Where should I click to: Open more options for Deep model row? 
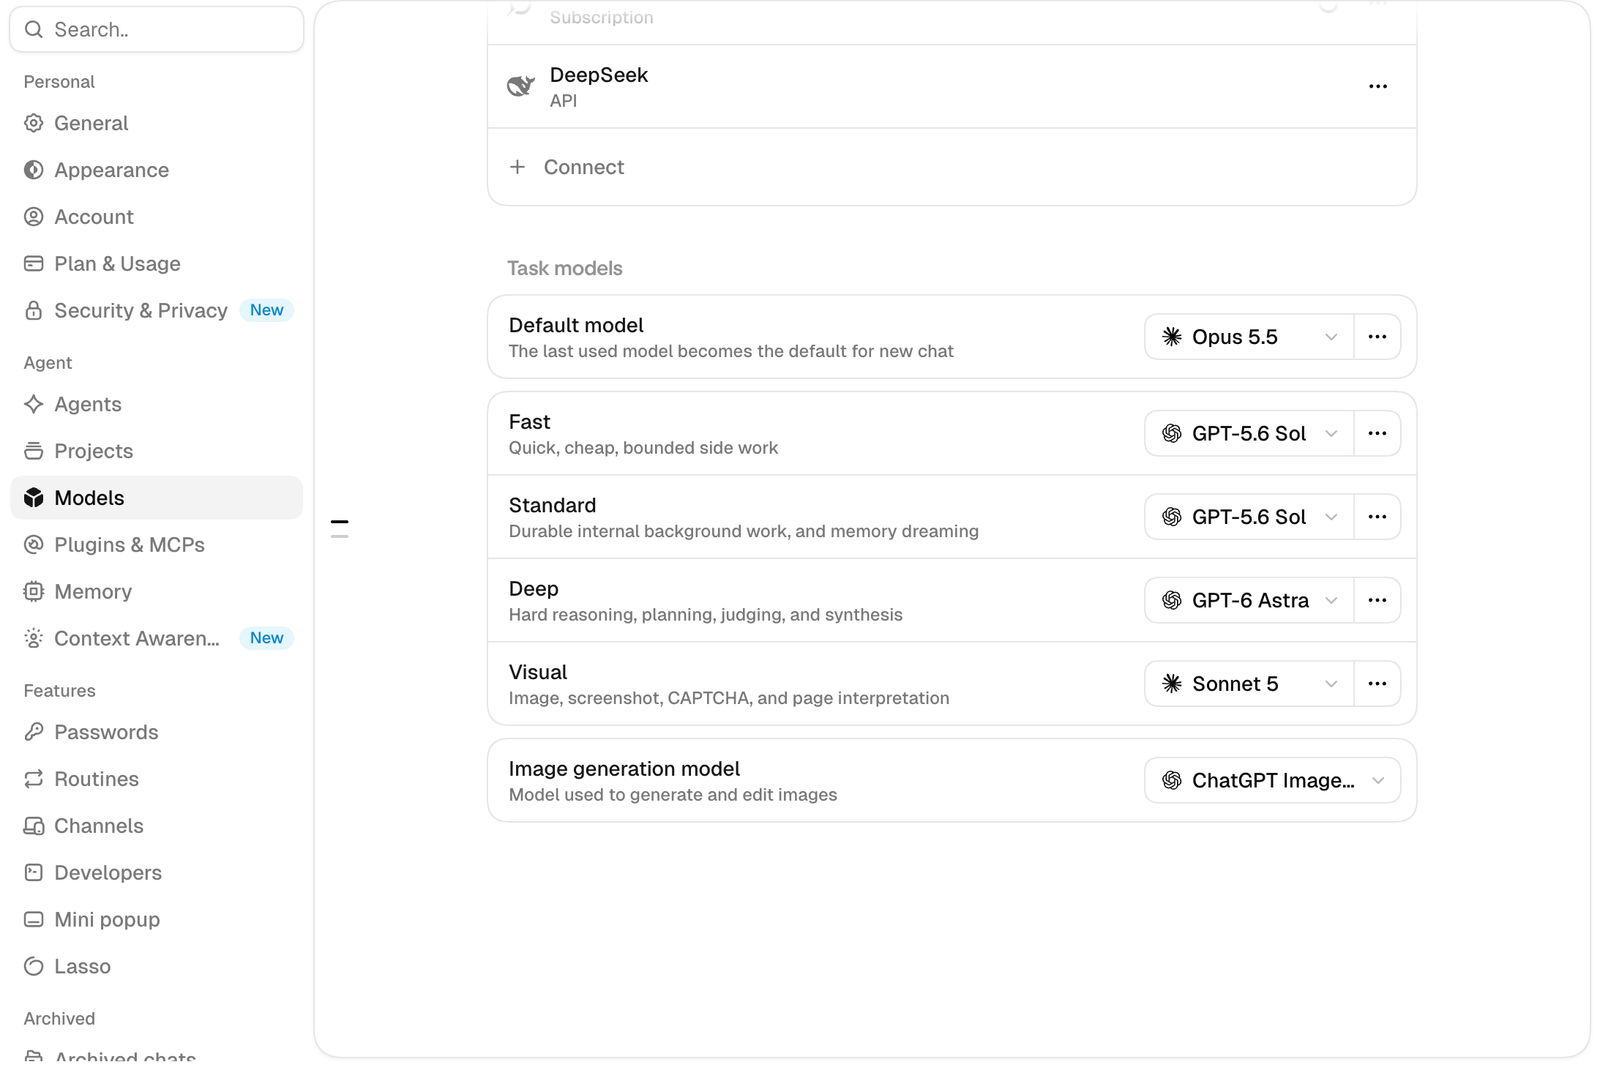pos(1377,600)
